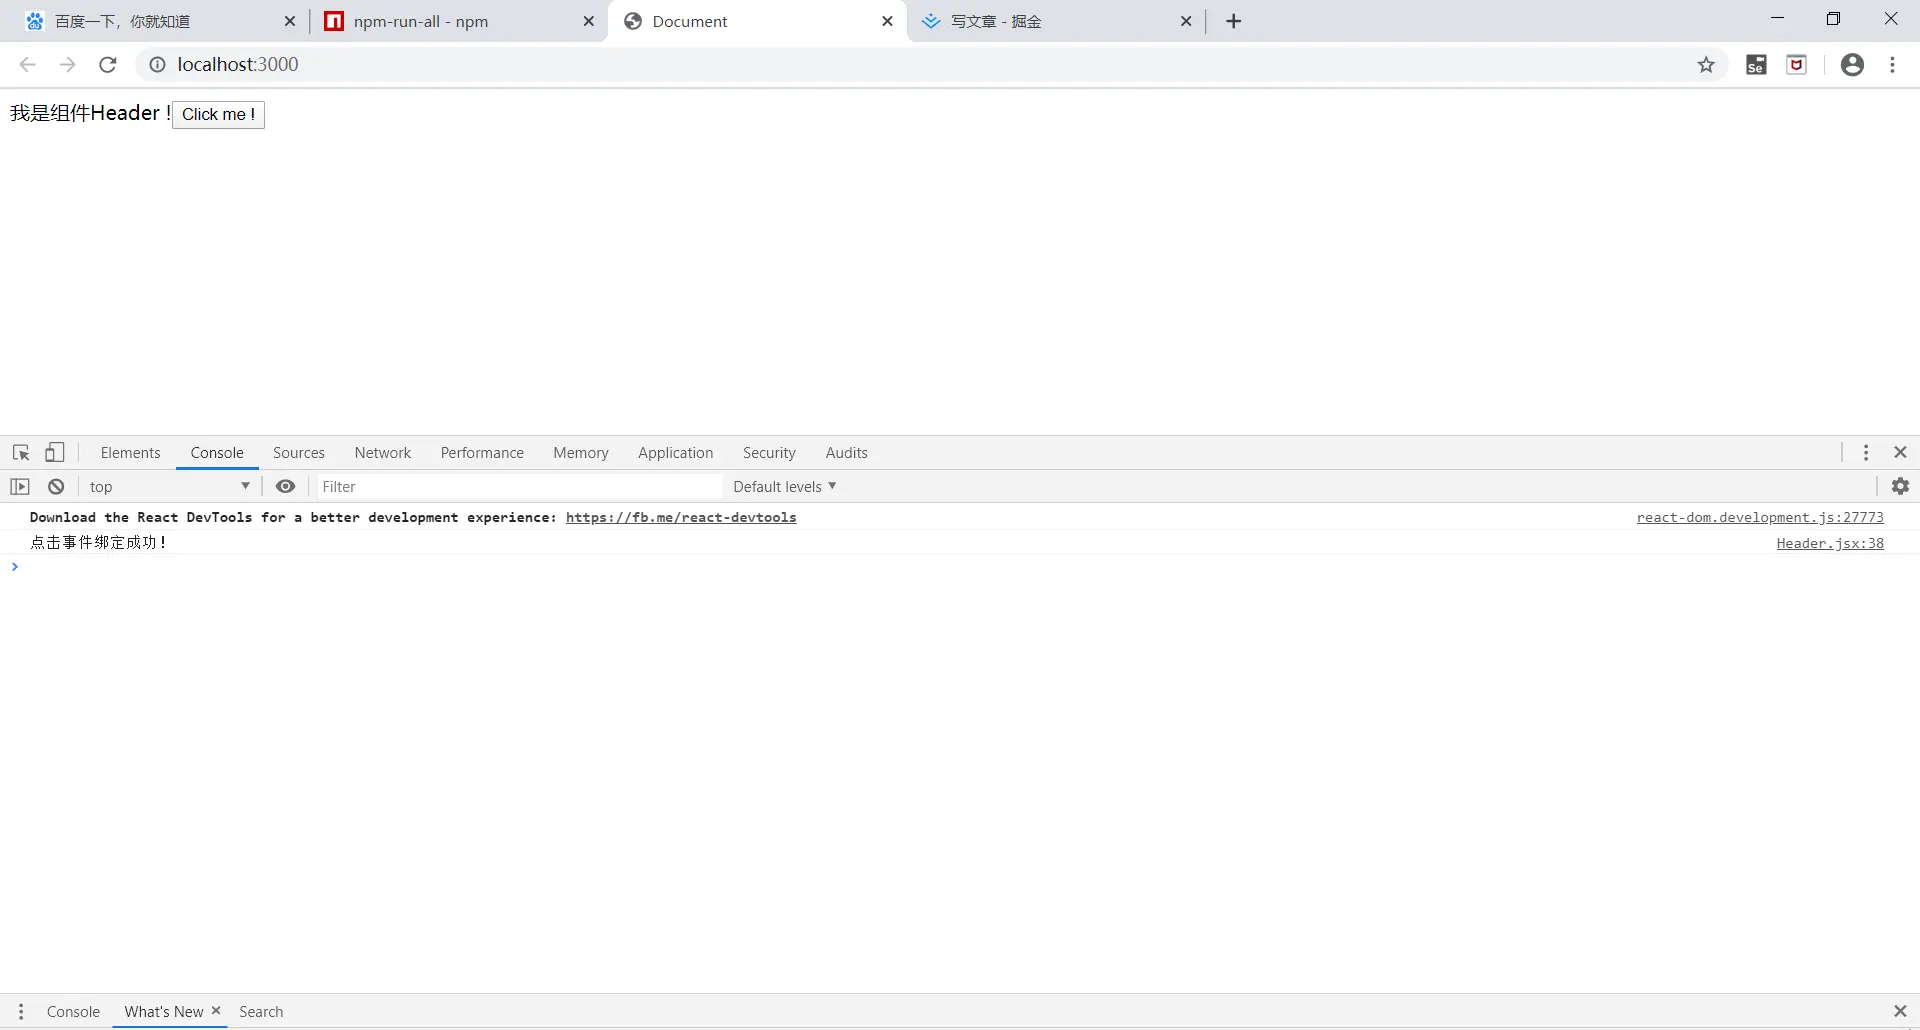Expand the JavaScript context dropdown 'top'
The width and height of the screenshot is (1920, 1030).
(x=169, y=487)
